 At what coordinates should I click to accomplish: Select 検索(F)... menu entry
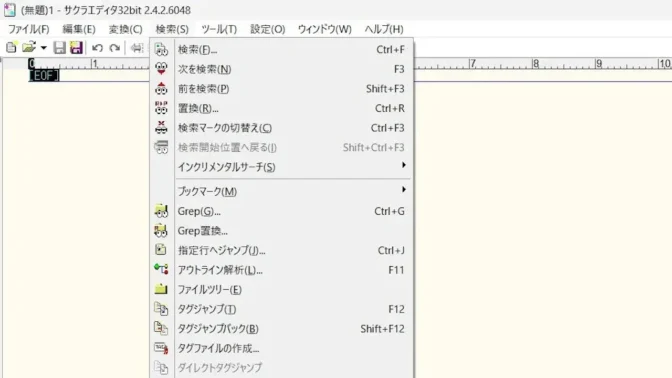tap(282, 50)
